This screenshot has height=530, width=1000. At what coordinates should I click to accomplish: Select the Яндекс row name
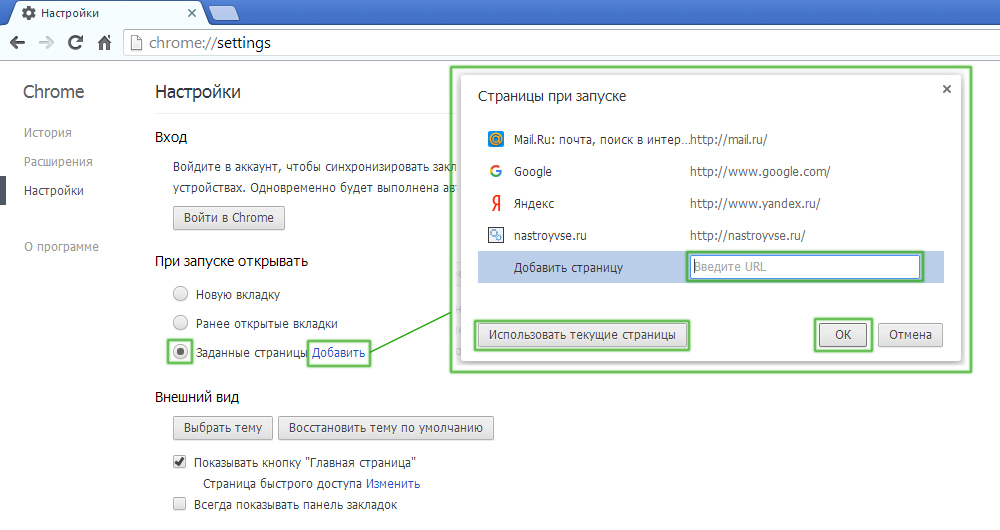(x=534, y=203)
